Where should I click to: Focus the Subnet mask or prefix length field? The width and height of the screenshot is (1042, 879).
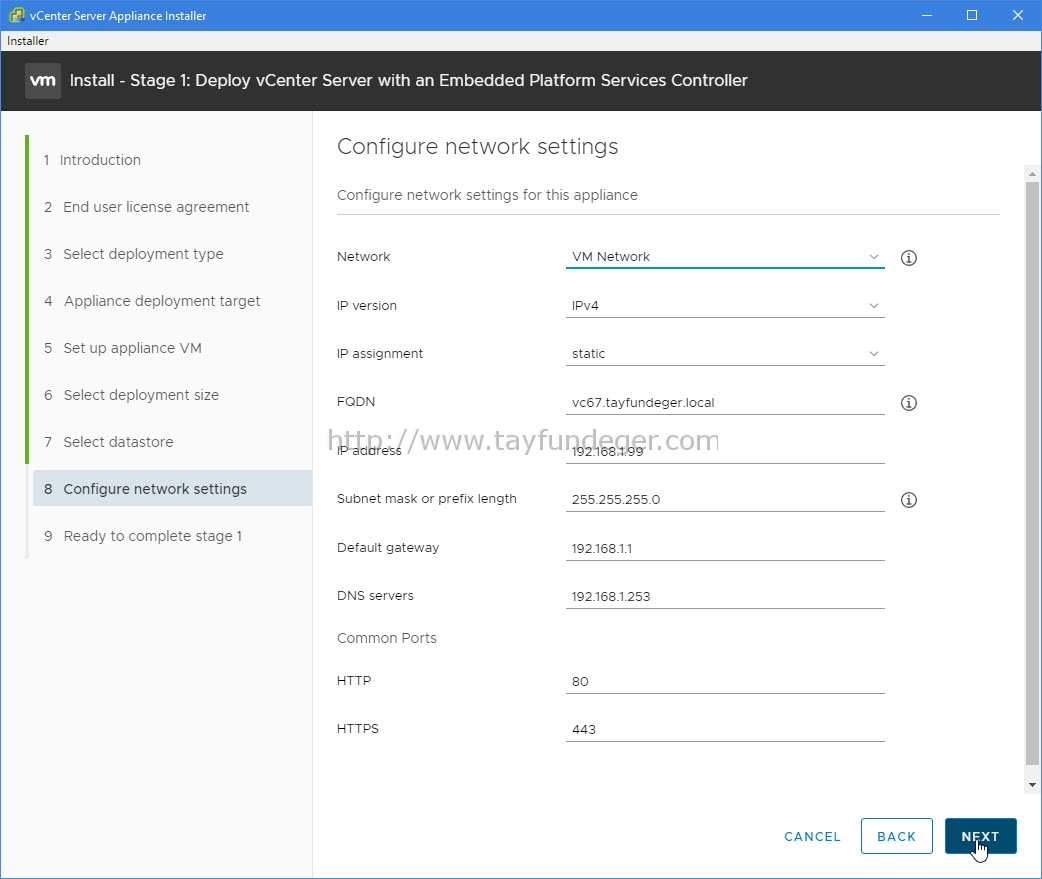point(724,500)
